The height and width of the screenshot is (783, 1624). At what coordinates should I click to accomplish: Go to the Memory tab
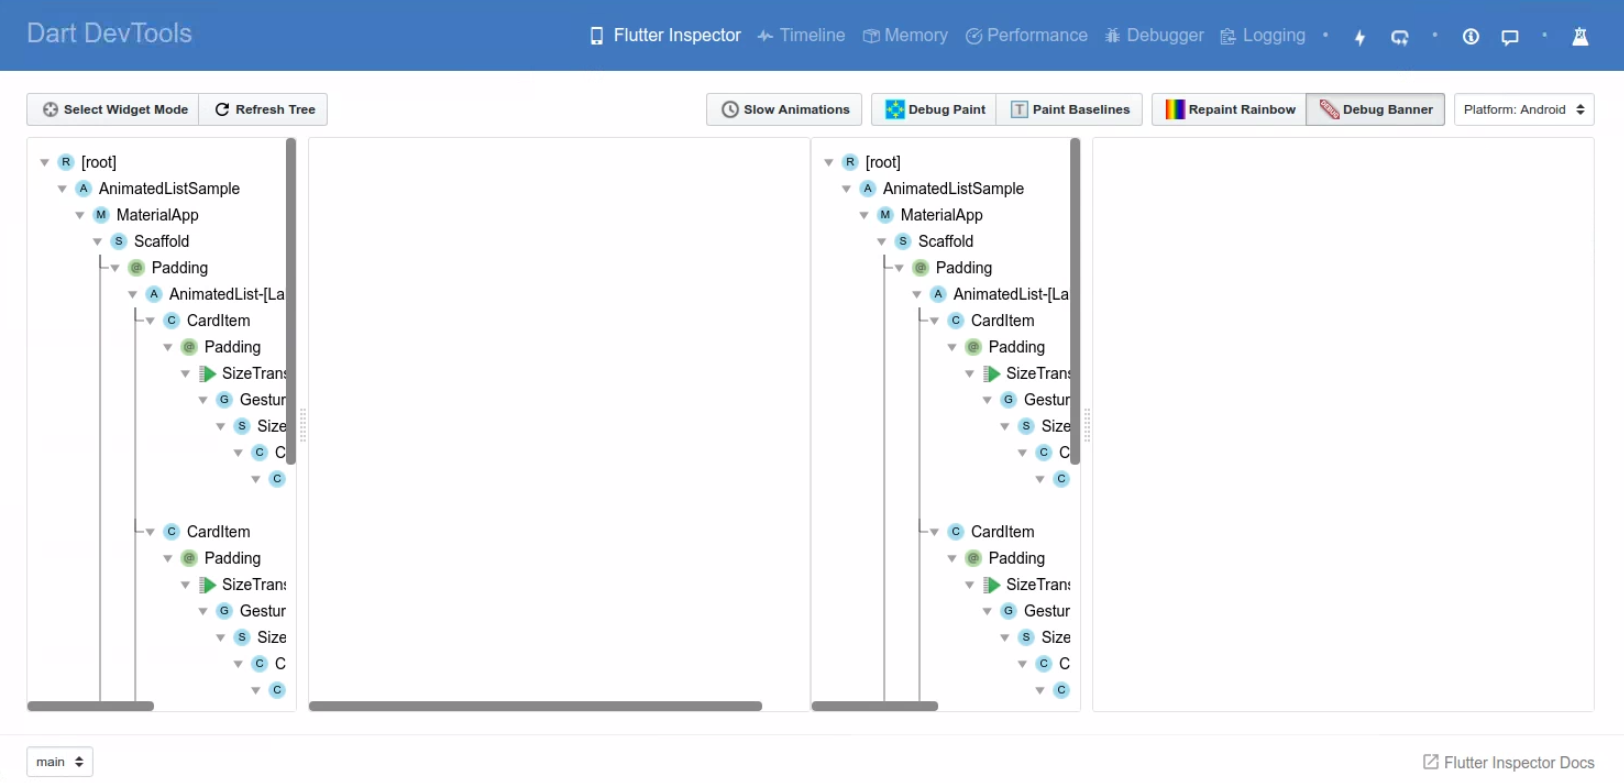905,36
